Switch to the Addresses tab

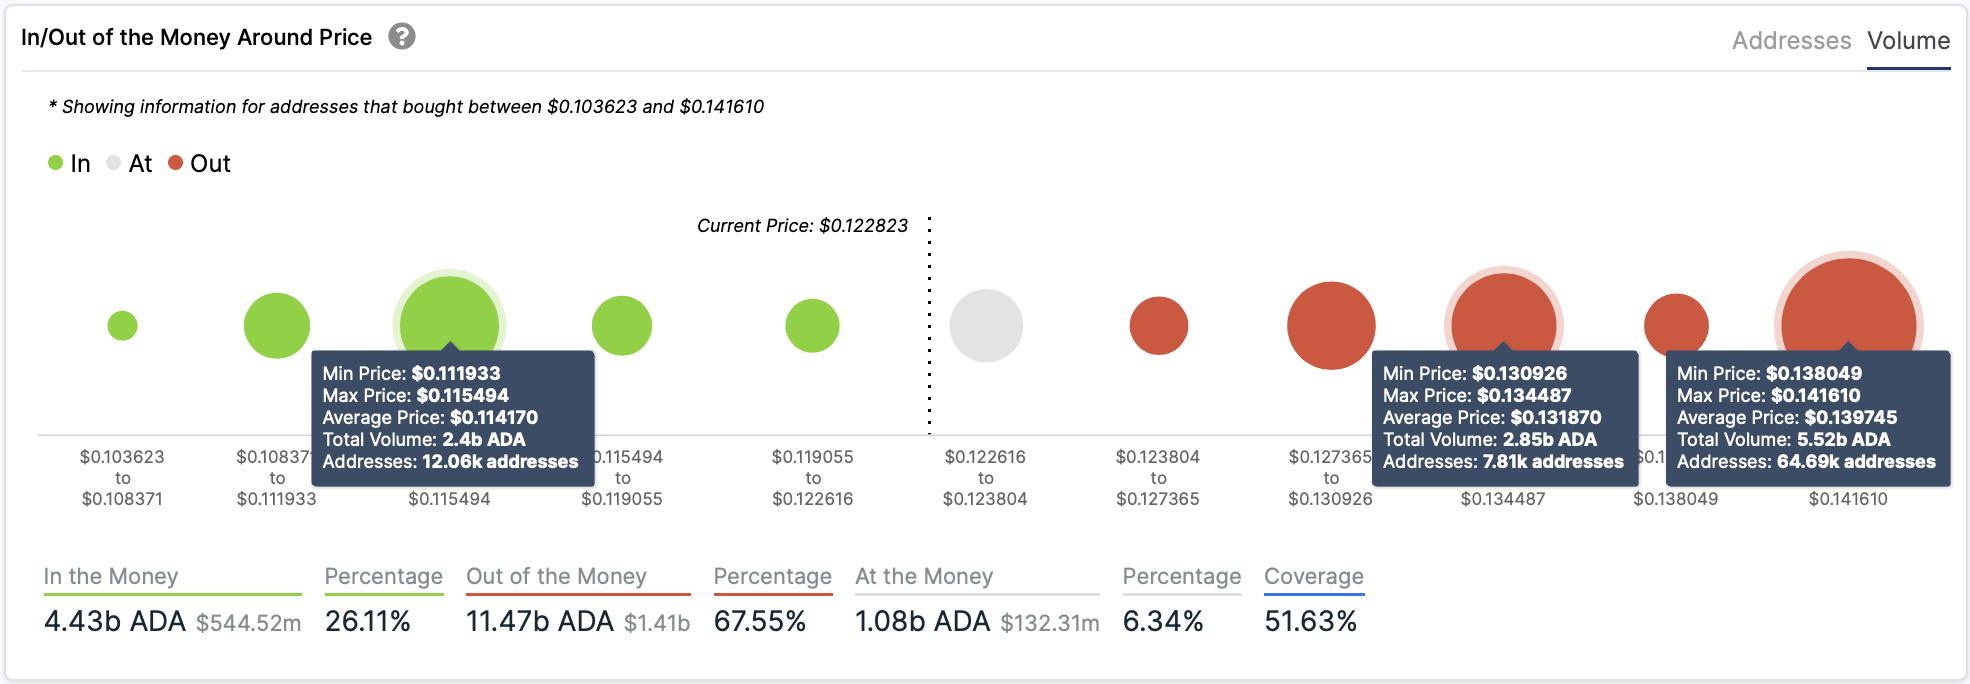click(x=1791, y=41)
